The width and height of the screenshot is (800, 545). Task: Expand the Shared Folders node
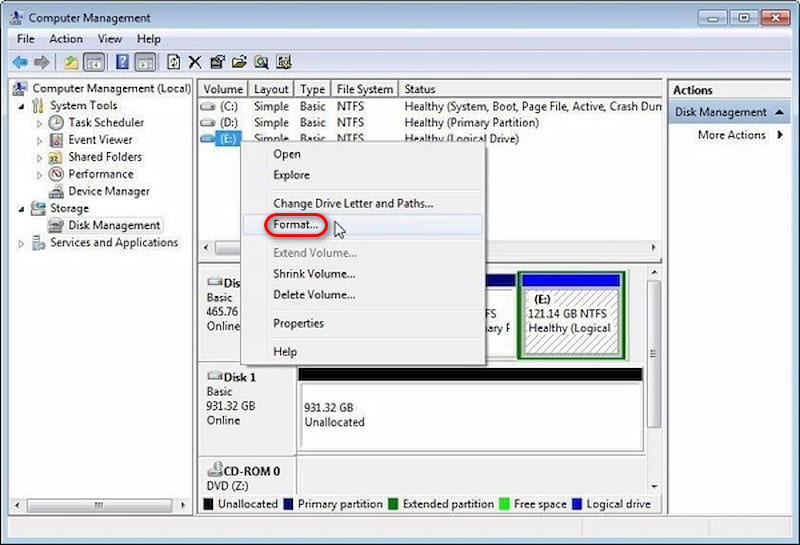[x=39, y=158]
